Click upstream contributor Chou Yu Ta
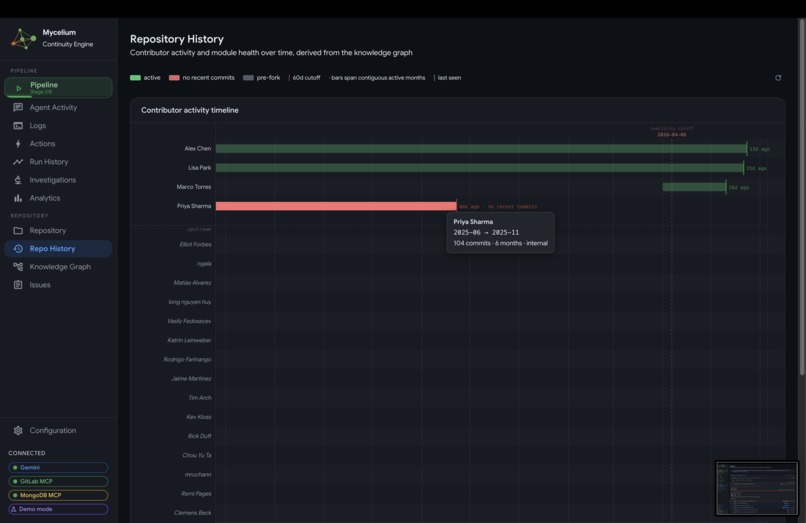This screenshot has width=806, height=523. pos(197,455)
